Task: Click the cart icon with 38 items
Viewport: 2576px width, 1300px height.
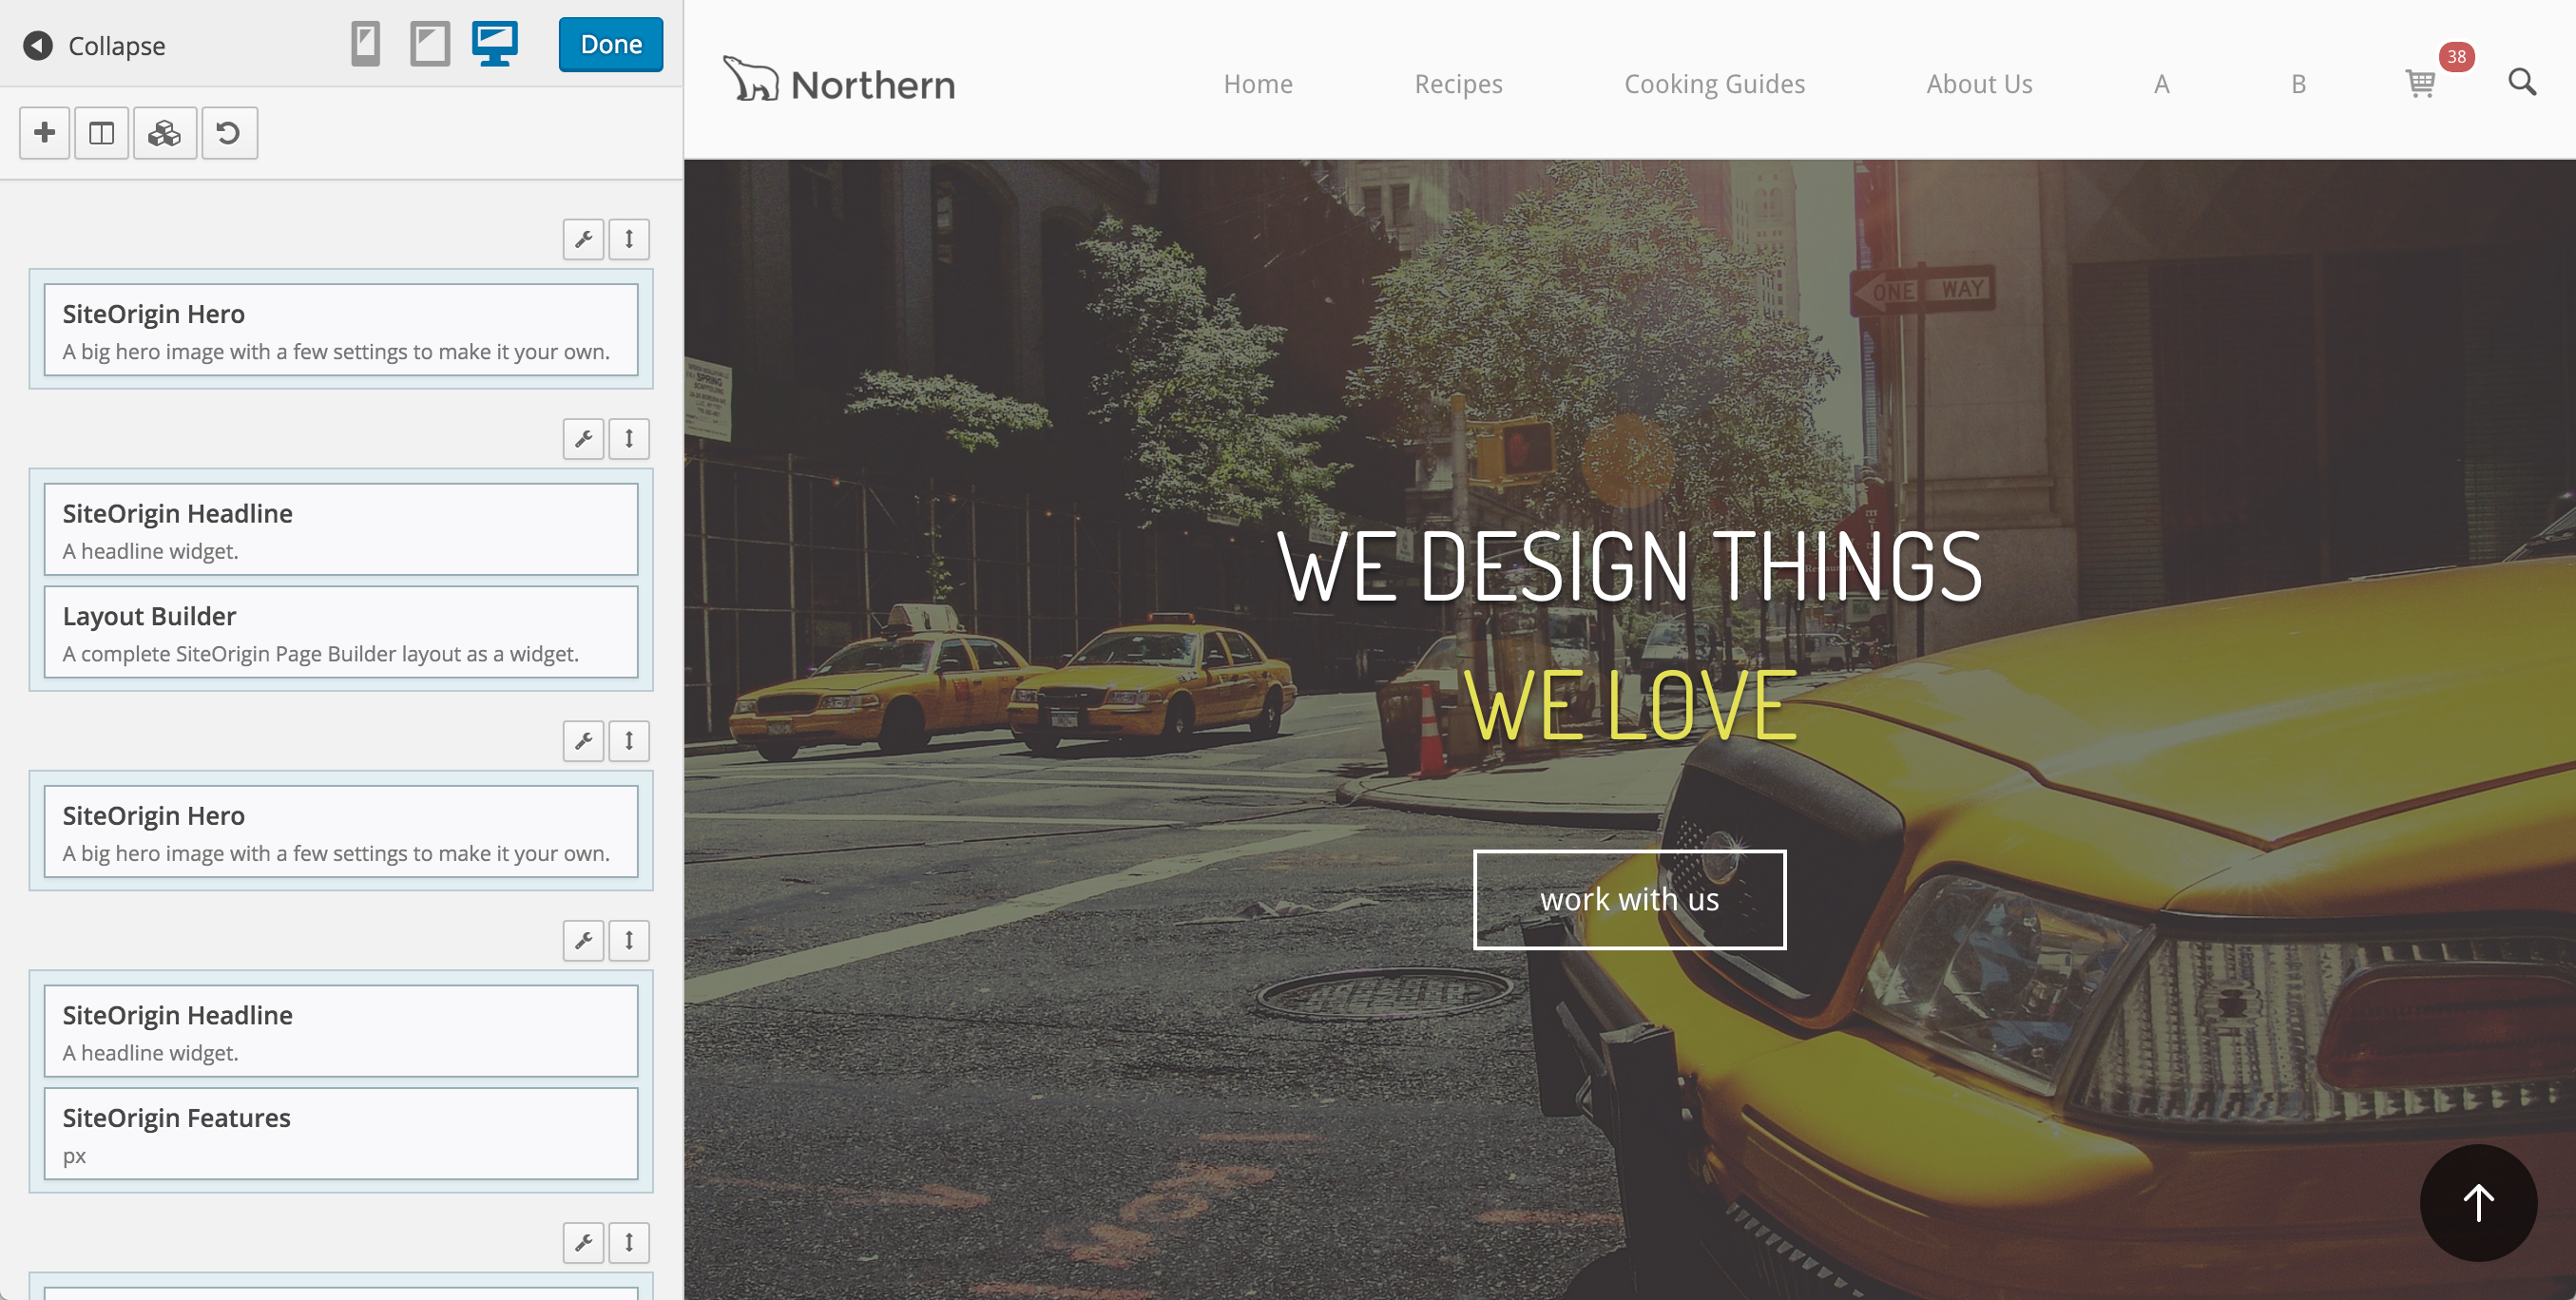Action: point(2422,83)
